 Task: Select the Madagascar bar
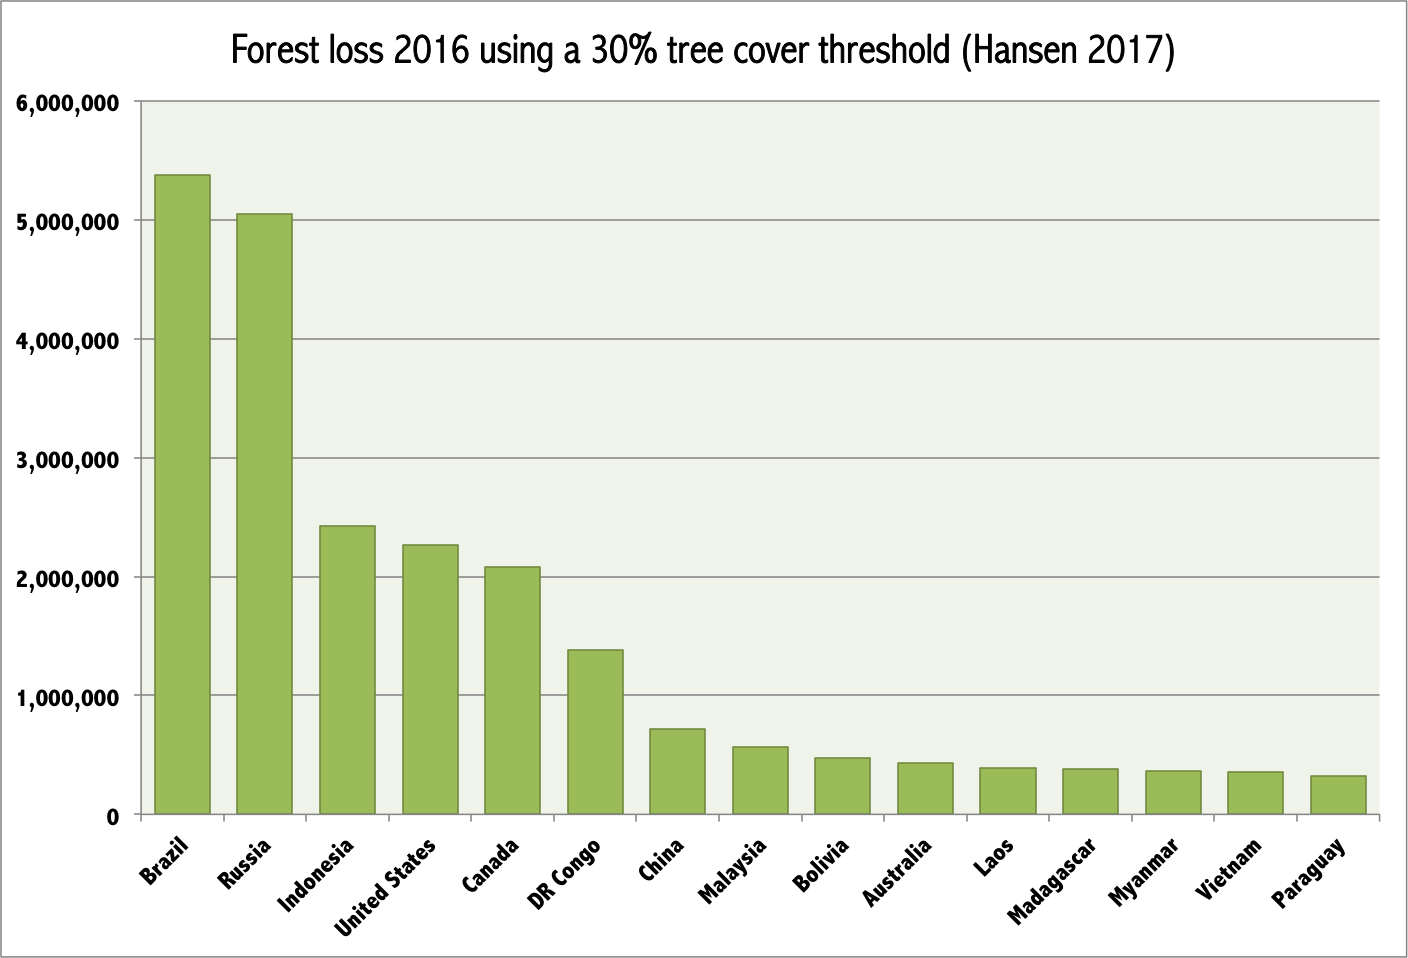pos(1091,792)
